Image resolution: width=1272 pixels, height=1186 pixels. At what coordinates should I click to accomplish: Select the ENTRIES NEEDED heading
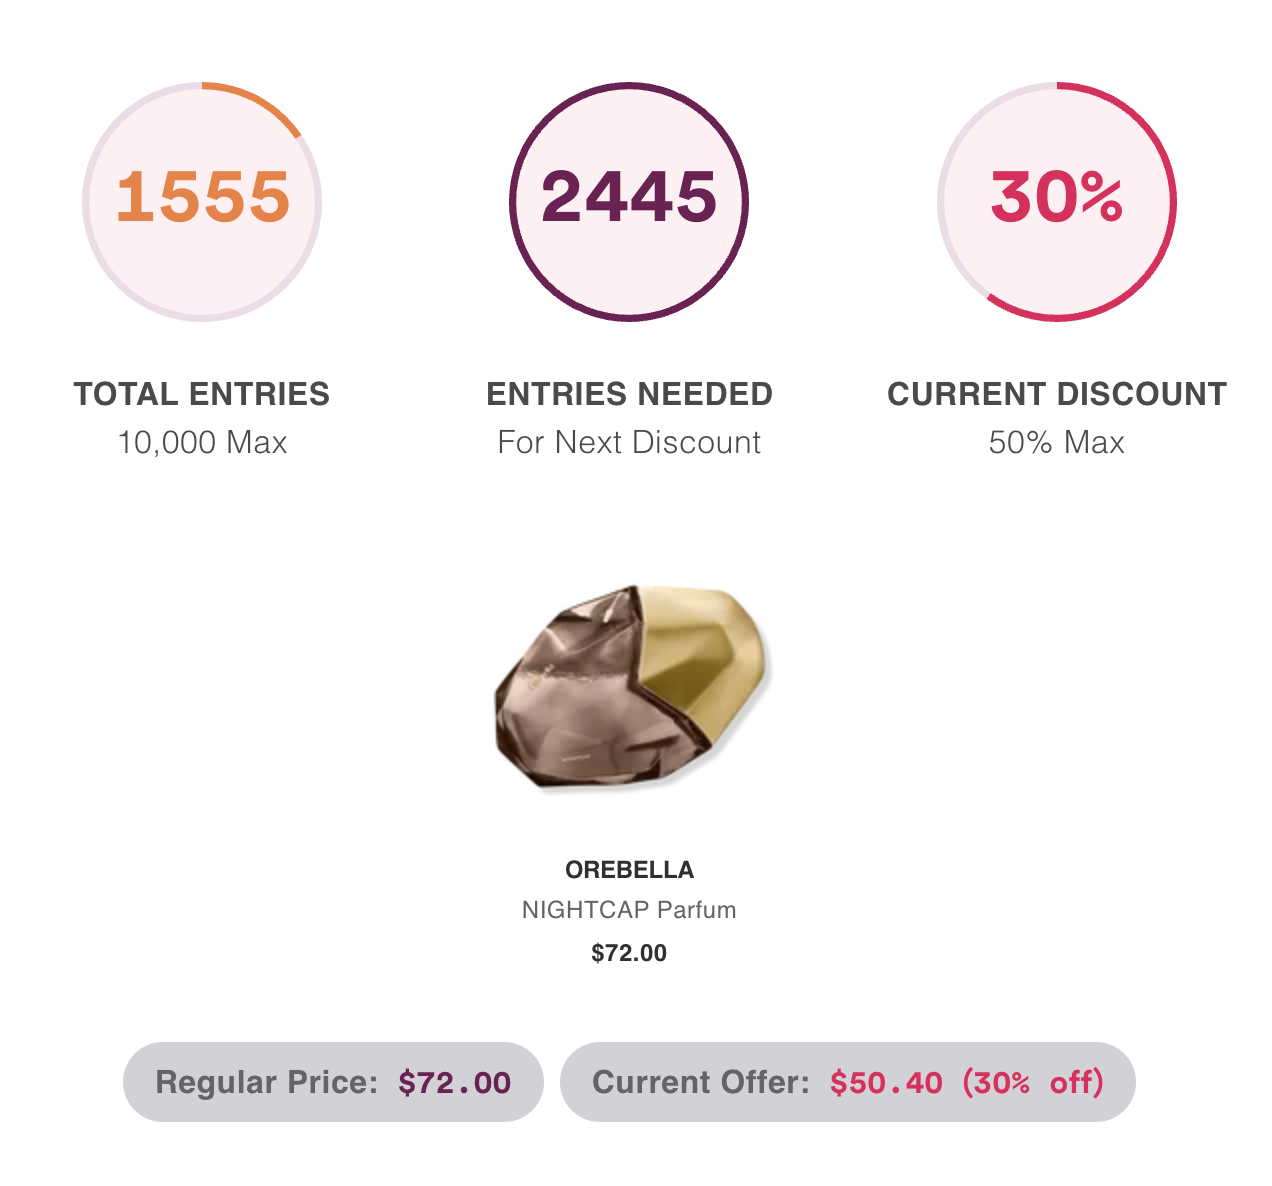coord(629,394)
